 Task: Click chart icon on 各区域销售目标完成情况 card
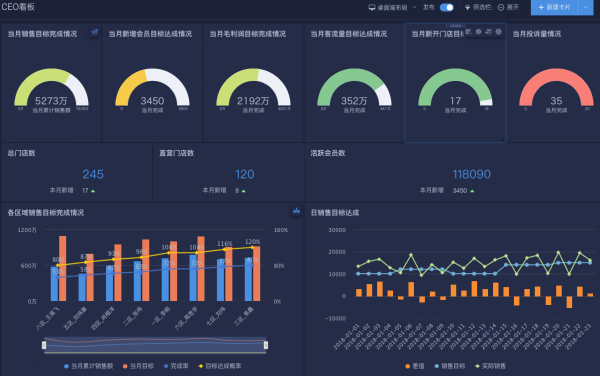(296, 211)
